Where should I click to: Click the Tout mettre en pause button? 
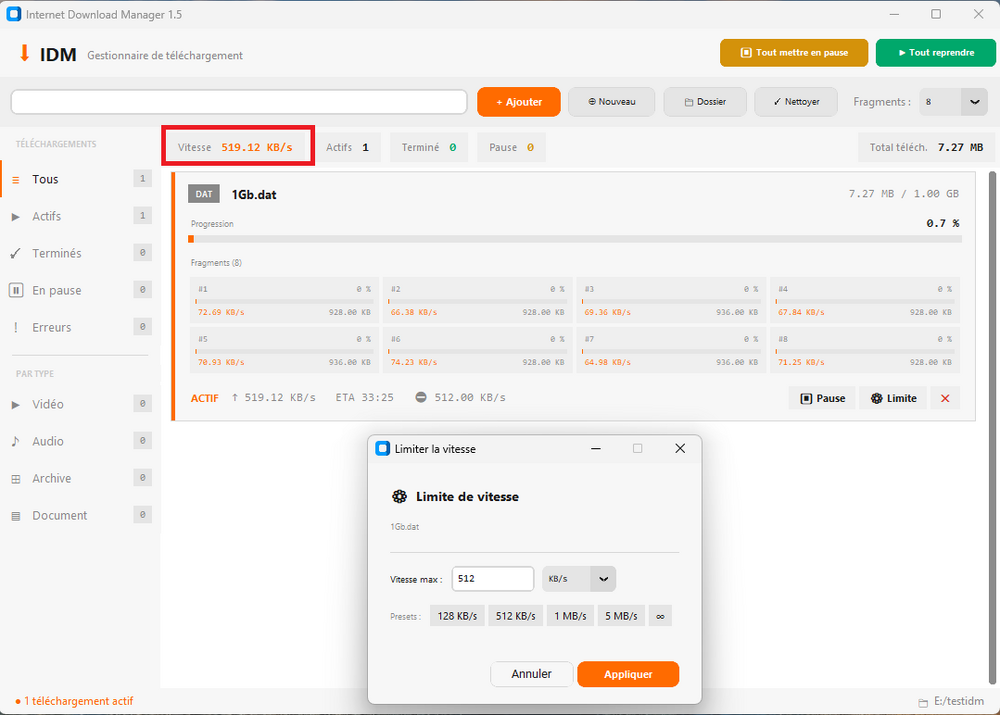pos(794,53)
